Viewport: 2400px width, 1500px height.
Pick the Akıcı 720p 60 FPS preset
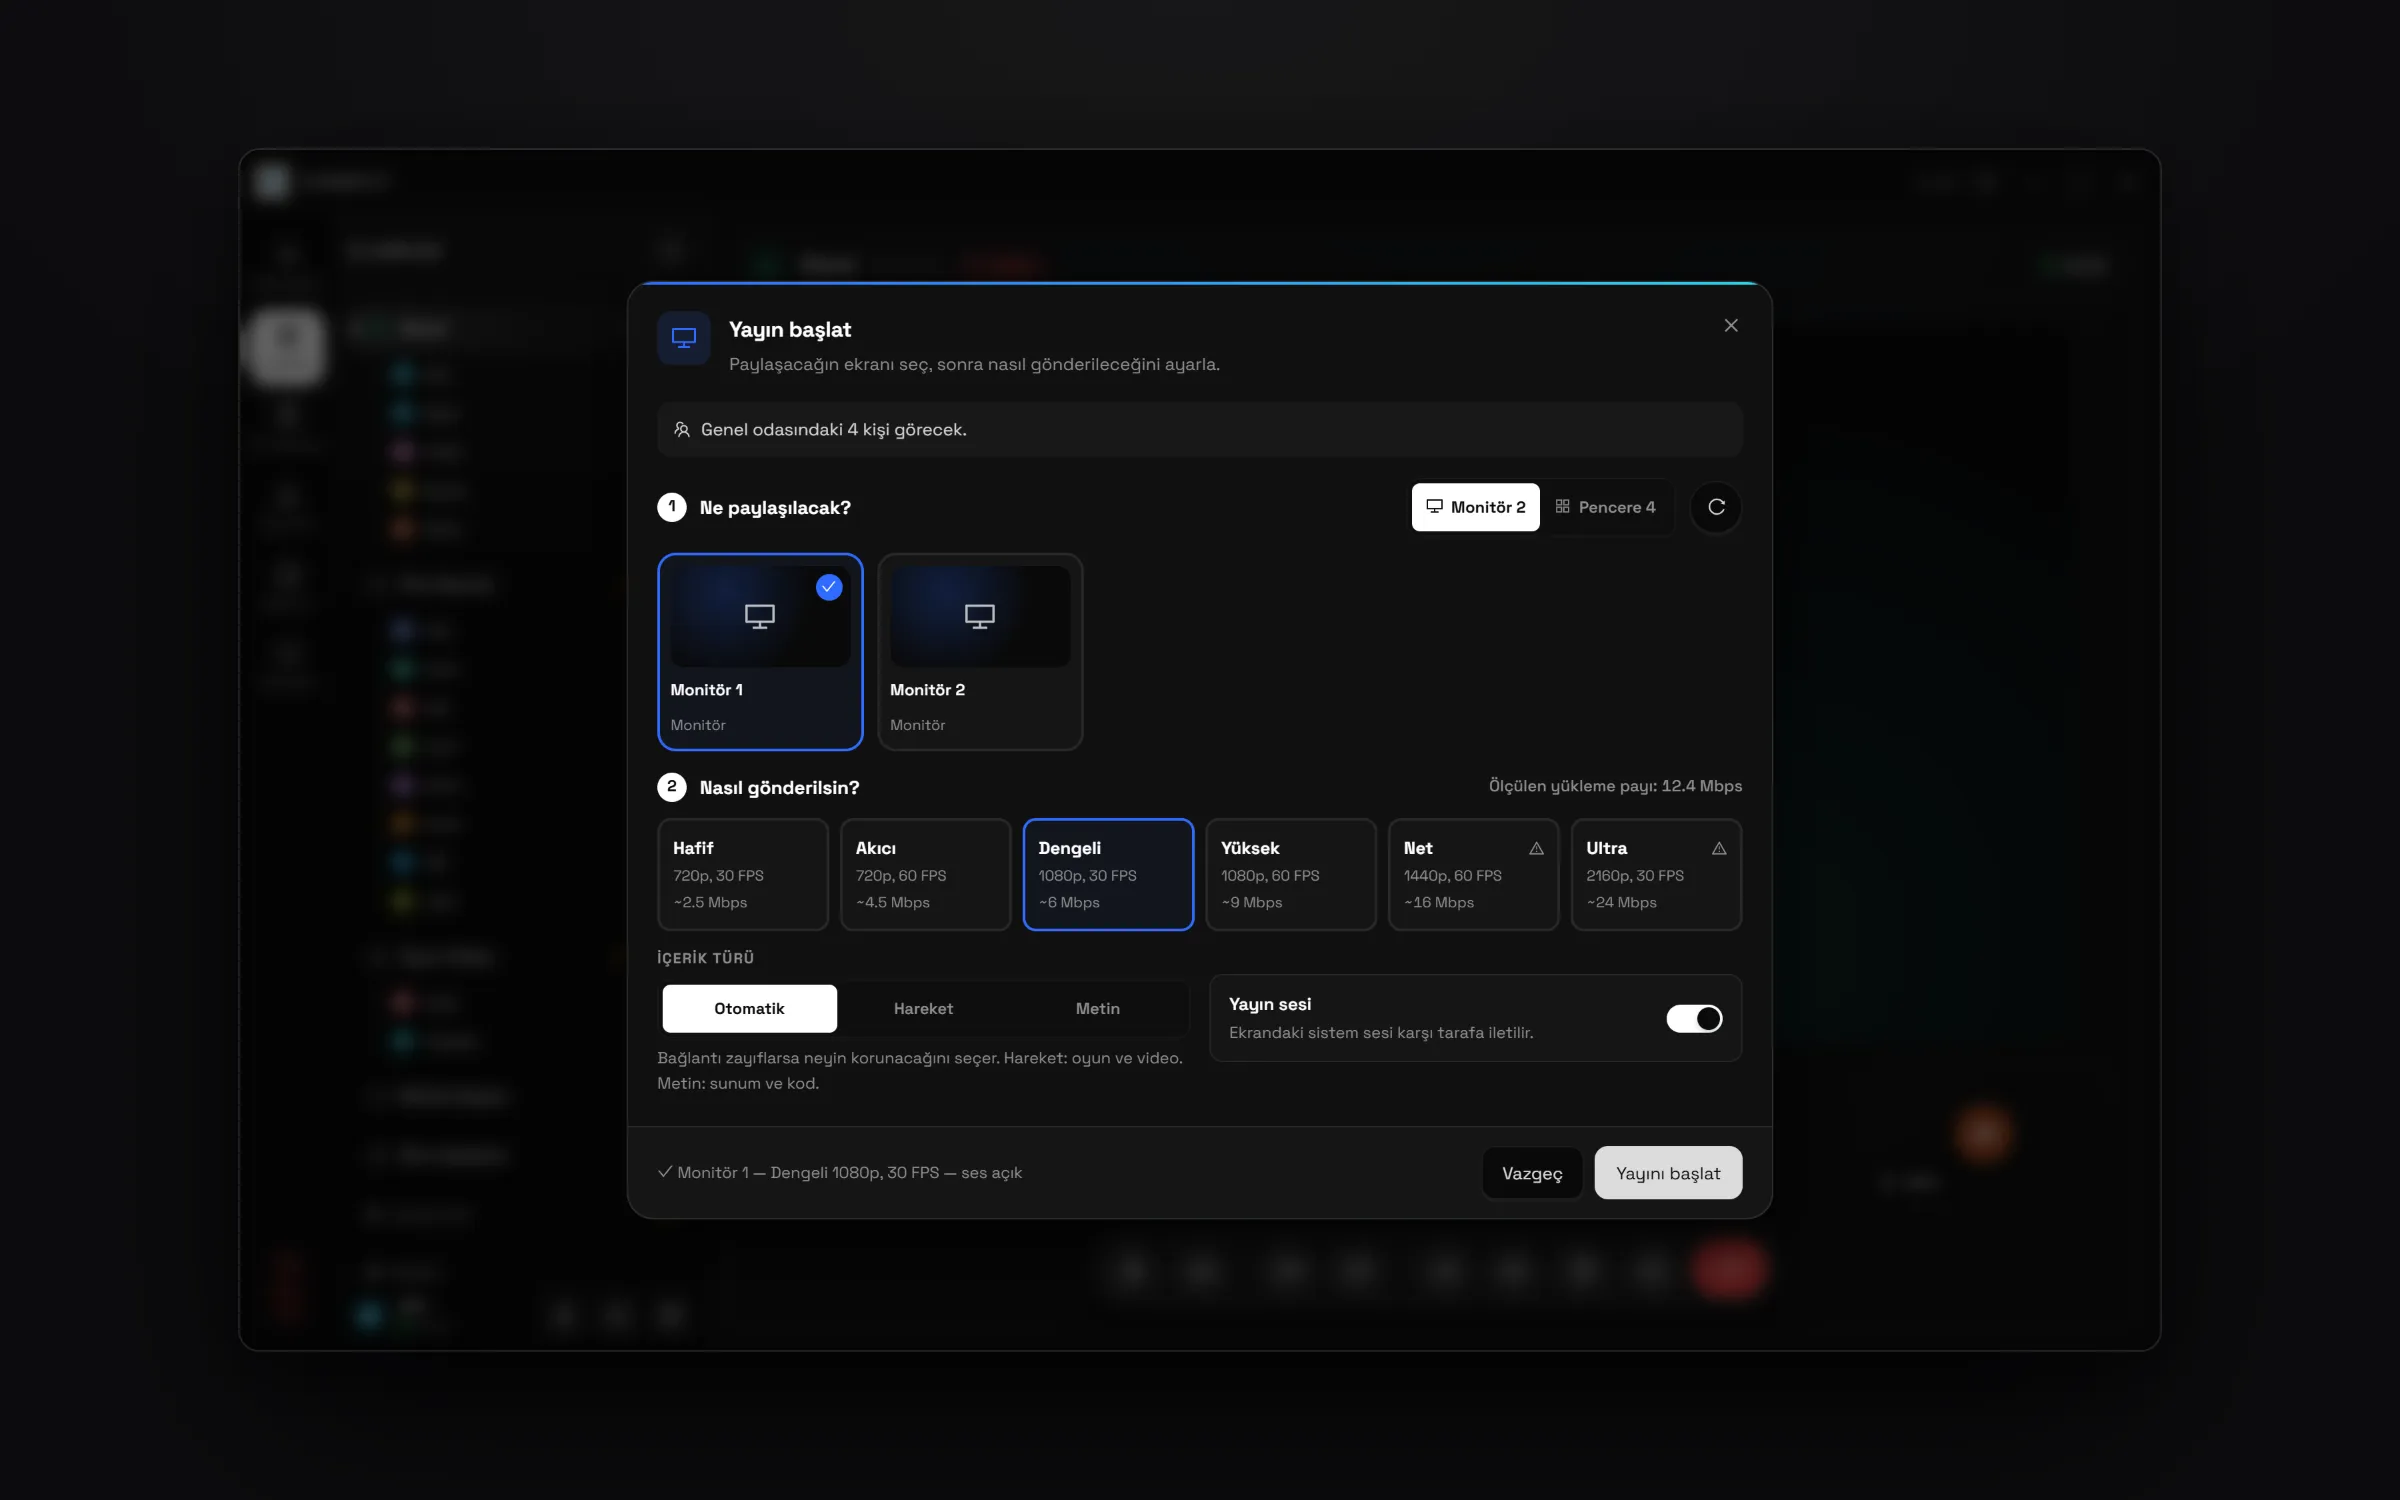pos(925,874)
